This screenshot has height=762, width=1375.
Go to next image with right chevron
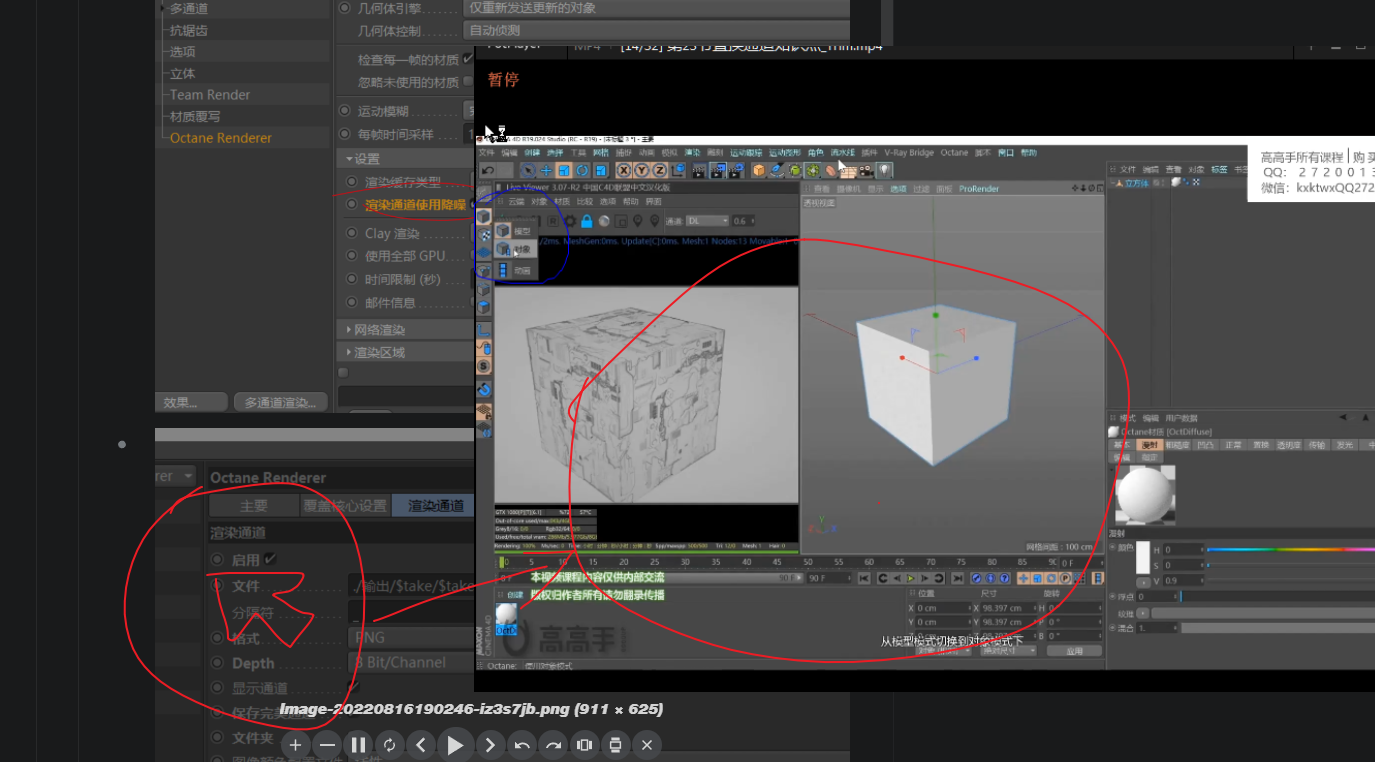point(489,745)
